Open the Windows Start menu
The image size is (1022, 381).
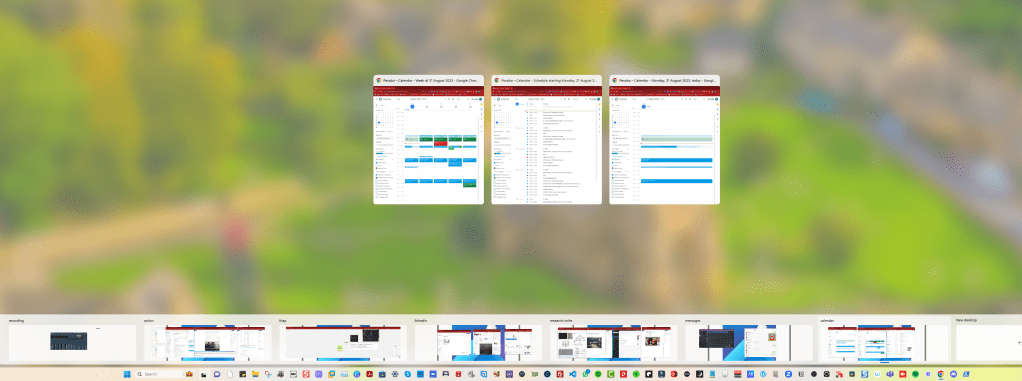tap(127, 374)
